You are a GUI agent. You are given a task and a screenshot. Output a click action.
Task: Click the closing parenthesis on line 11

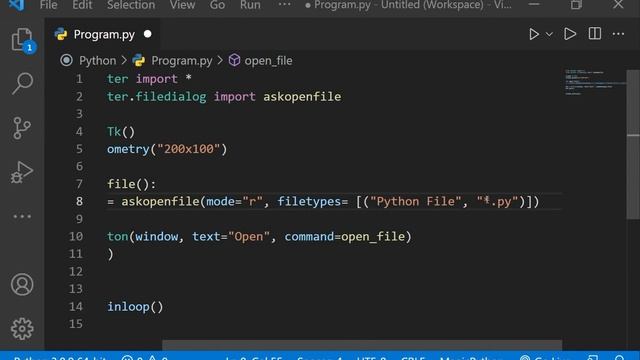click(x=110, y=254)
